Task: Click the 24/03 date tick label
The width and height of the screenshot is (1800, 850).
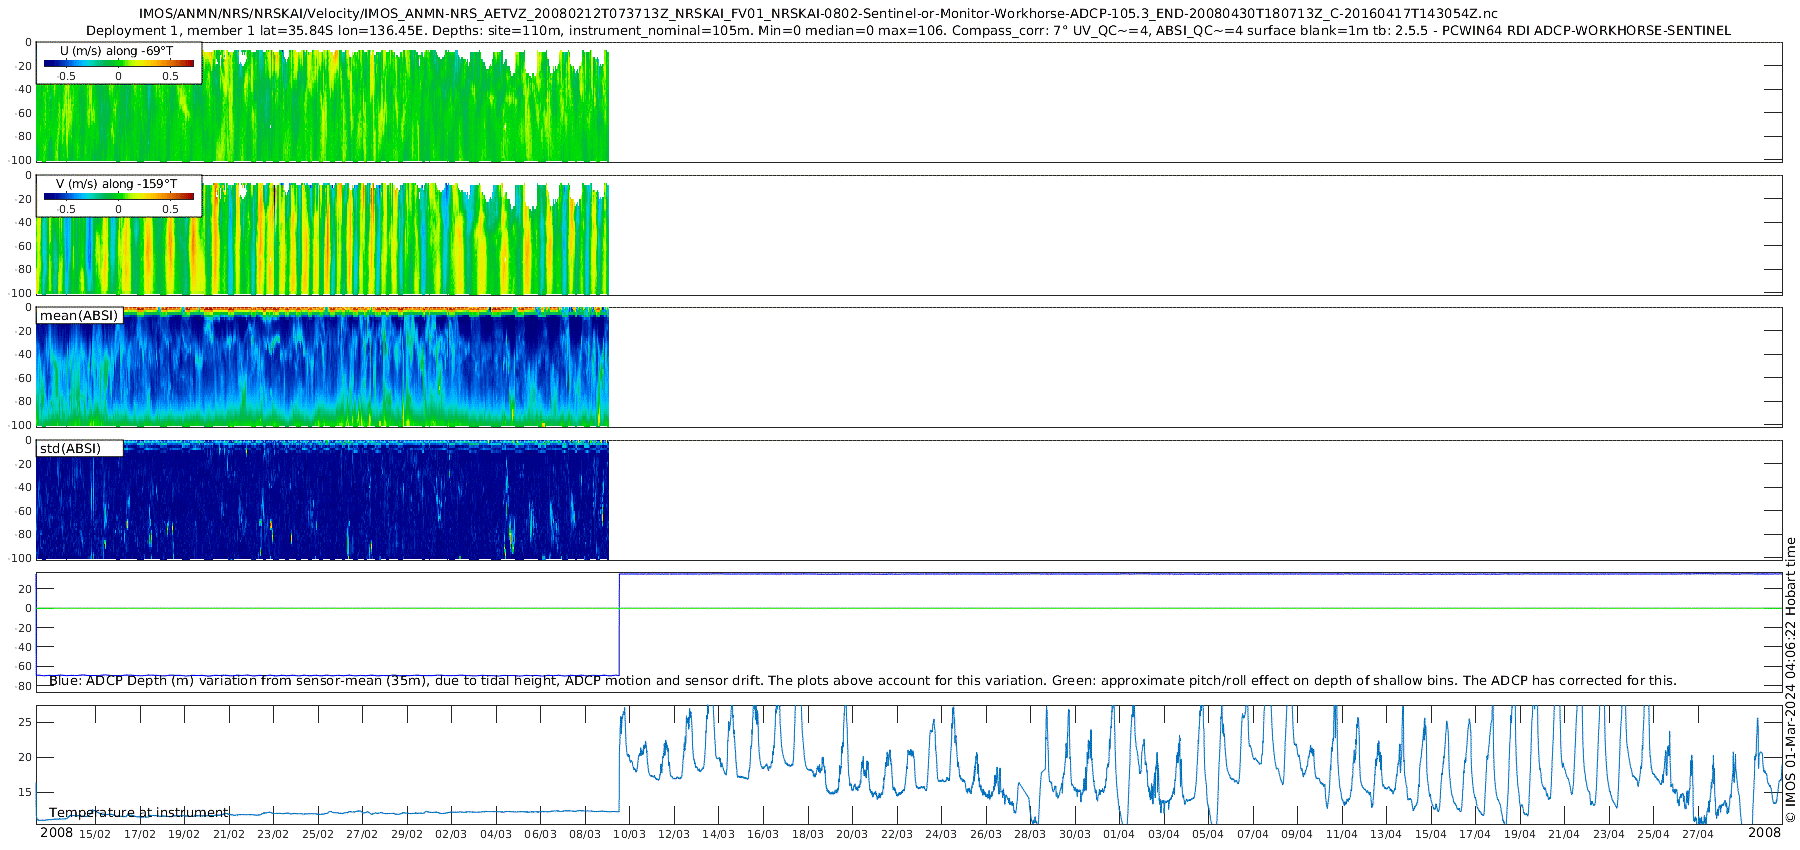Action: tap(941, 834)
